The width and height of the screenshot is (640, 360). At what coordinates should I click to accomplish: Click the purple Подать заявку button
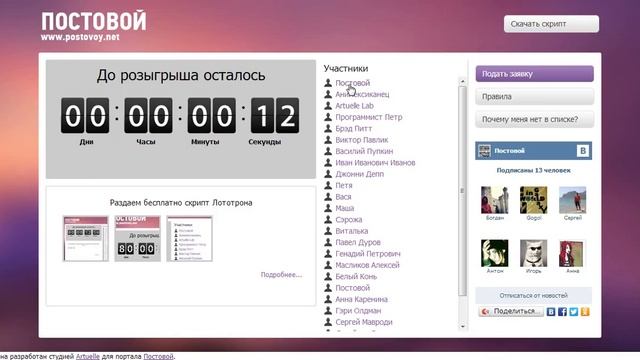click(534, 74)
